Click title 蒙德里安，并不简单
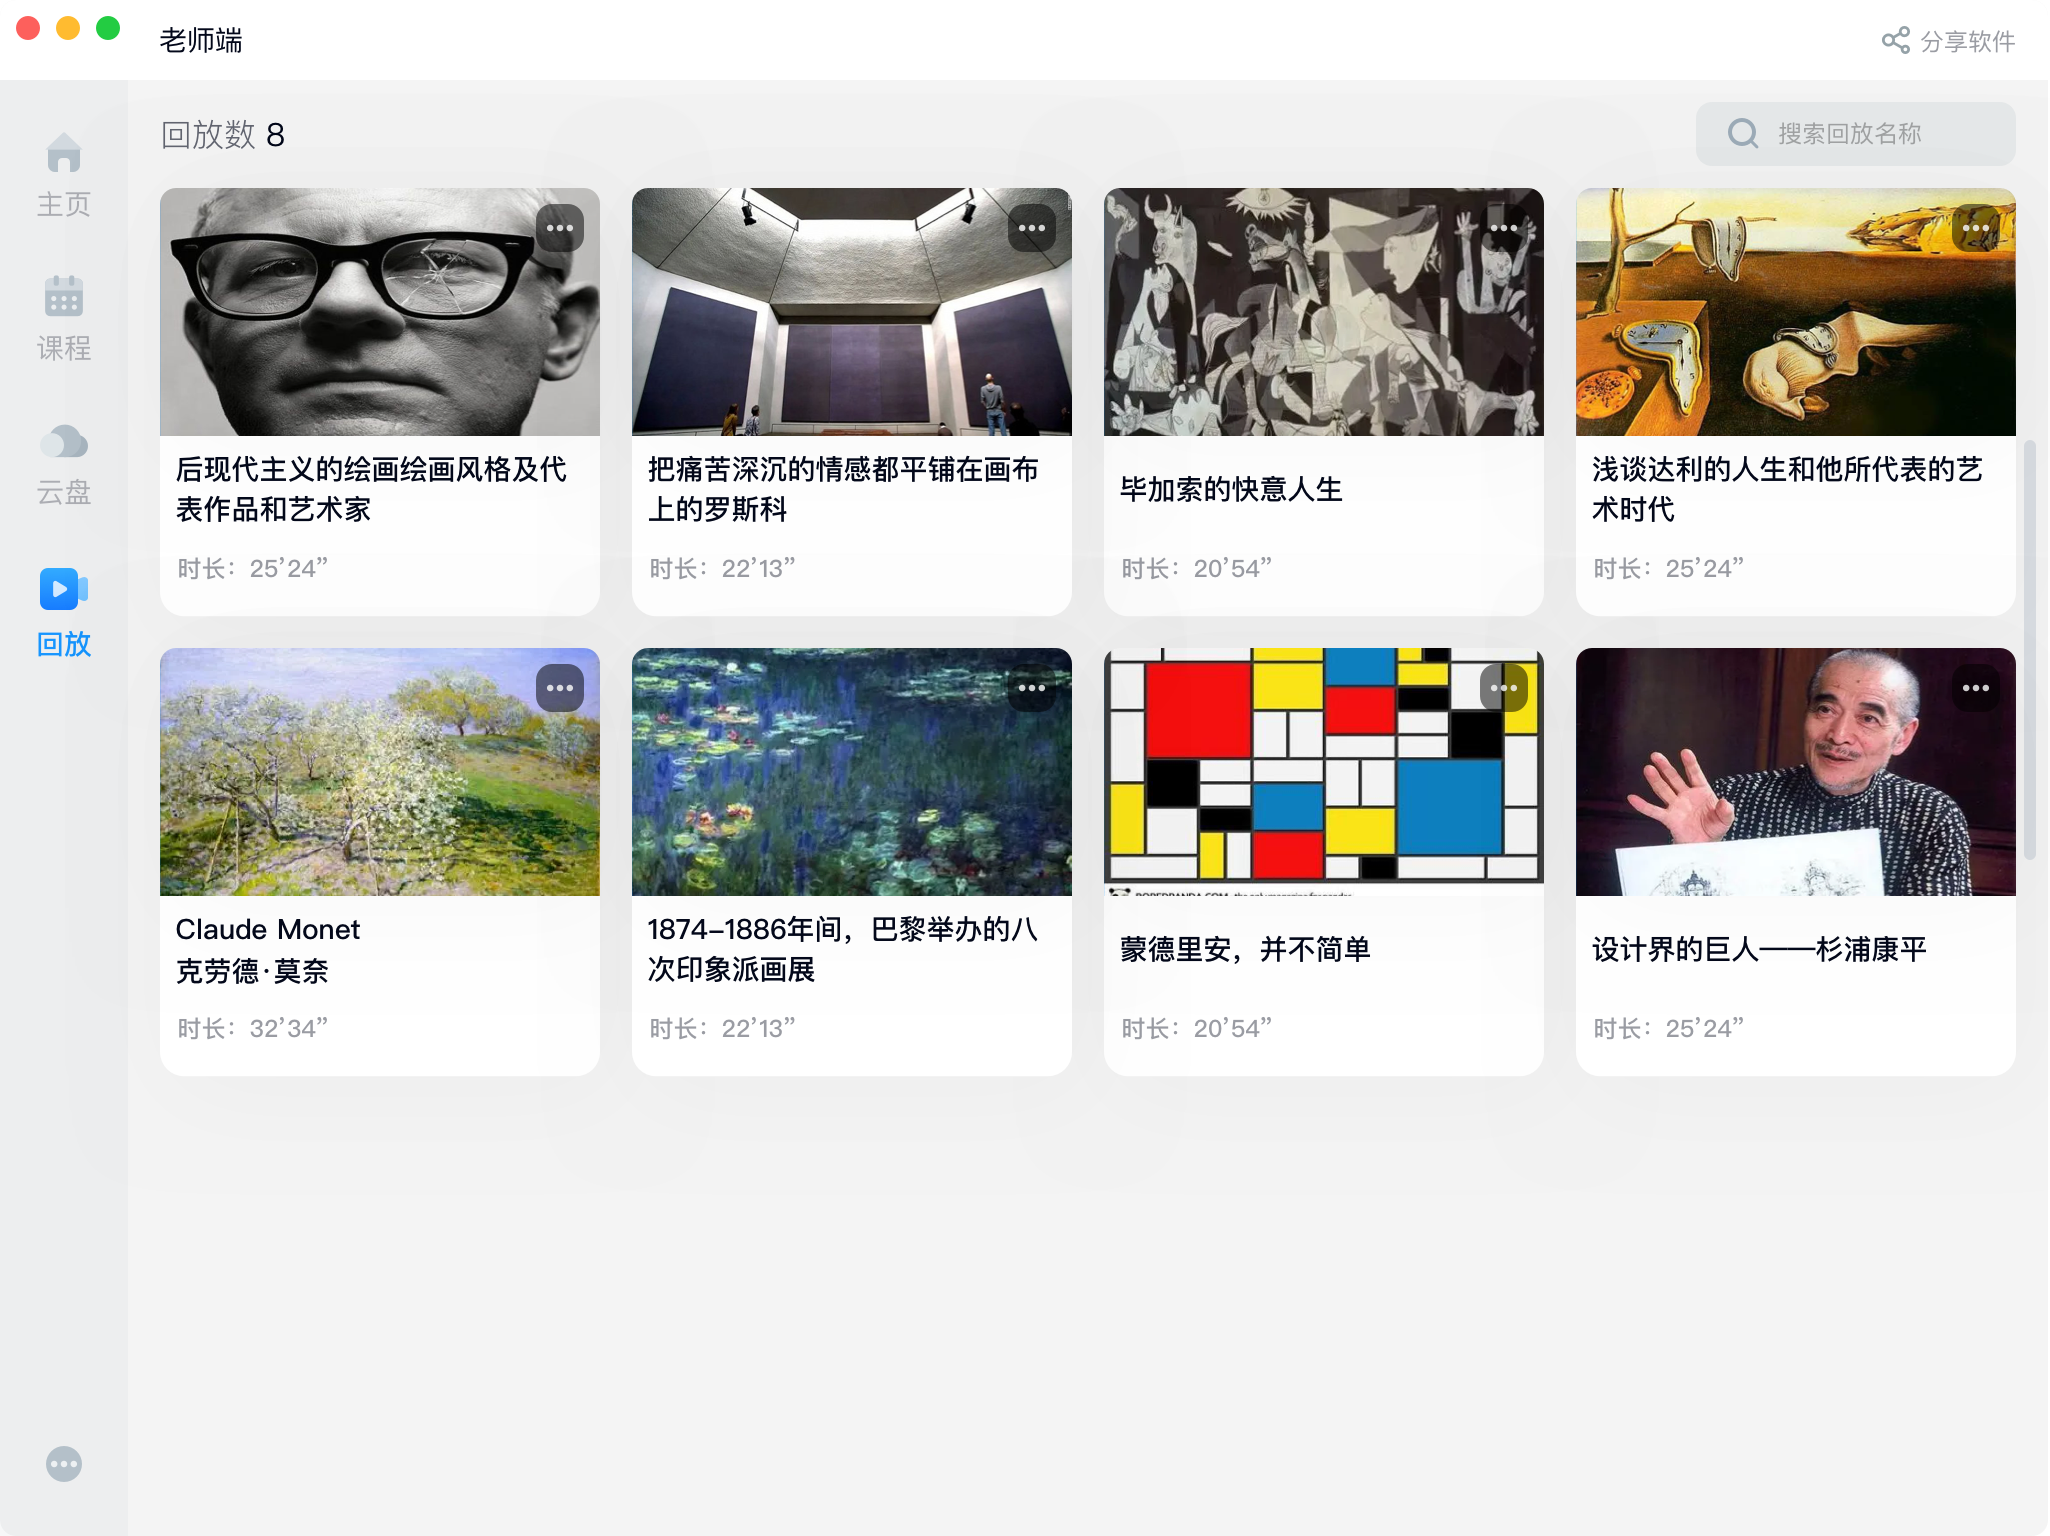2050x1536 pixels. (1245, 949)
